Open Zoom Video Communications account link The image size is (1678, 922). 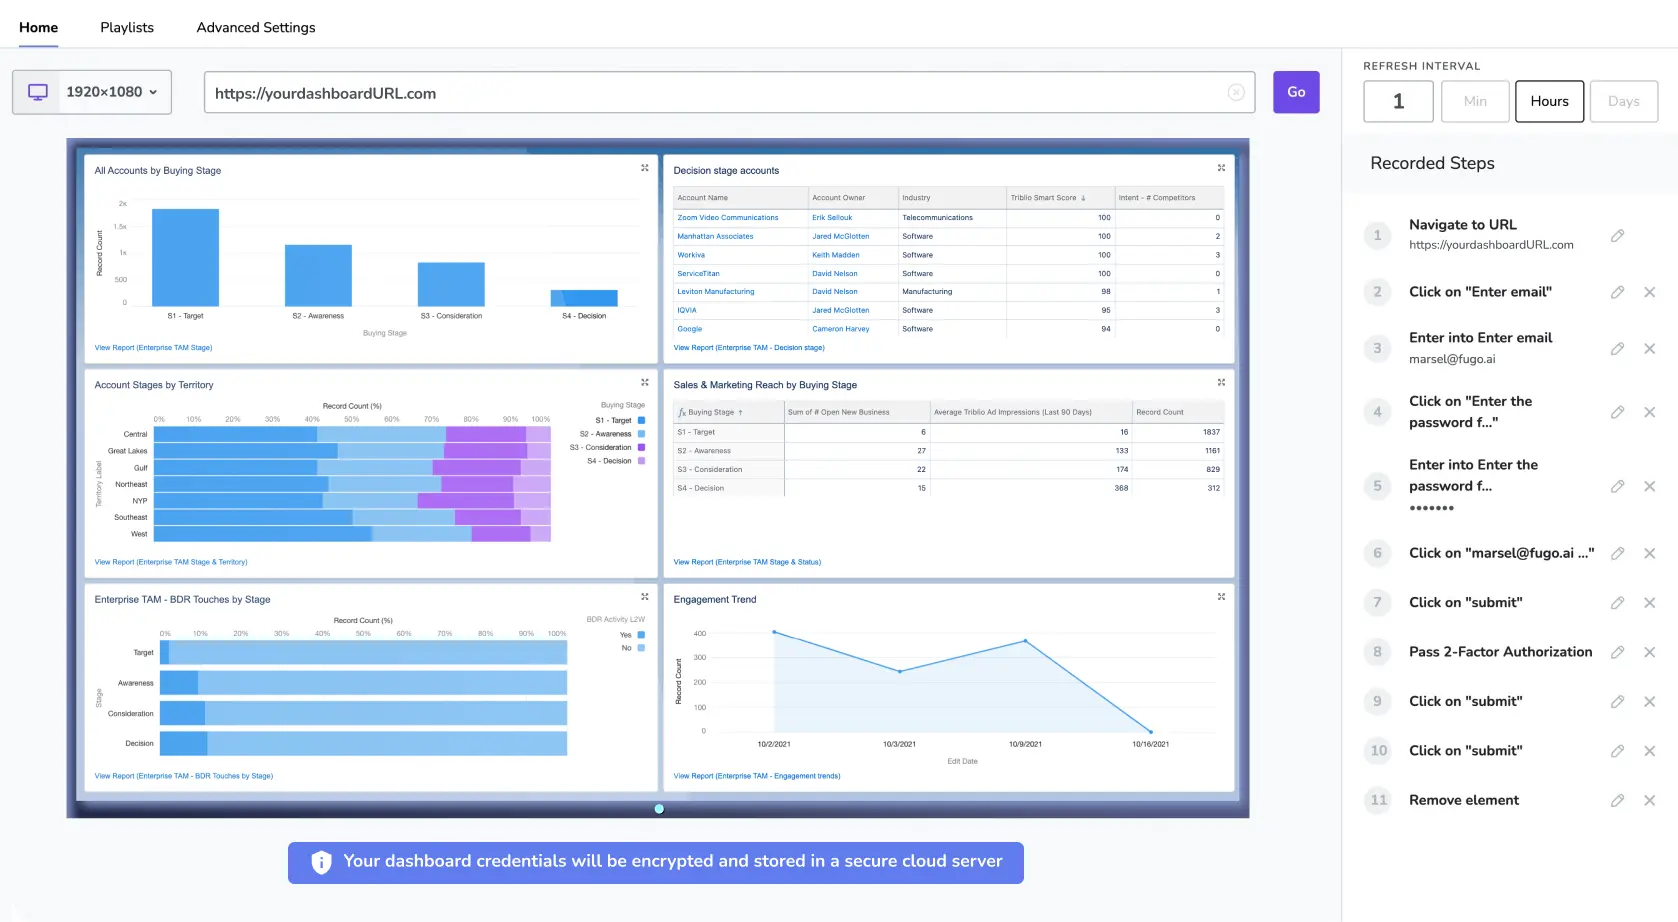pos(728,217)
